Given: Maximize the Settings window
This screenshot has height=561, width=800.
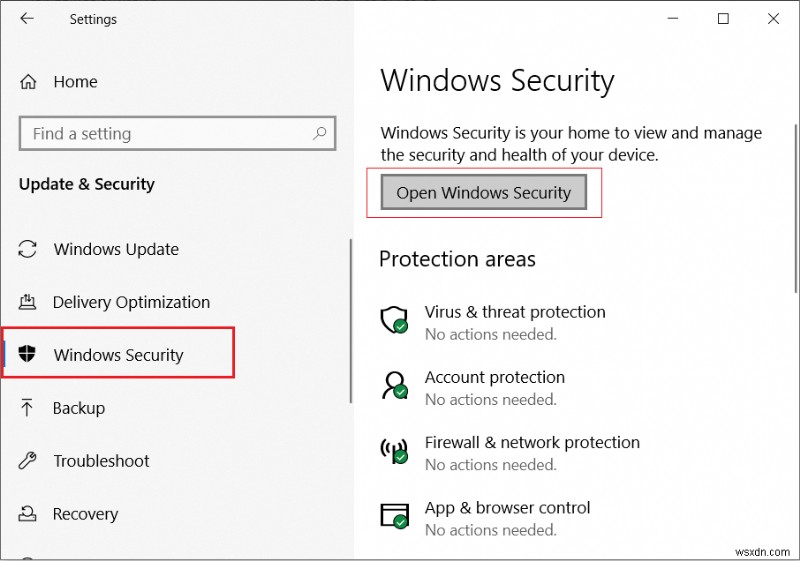Looking at the screenshot, I should click(723, 18).
